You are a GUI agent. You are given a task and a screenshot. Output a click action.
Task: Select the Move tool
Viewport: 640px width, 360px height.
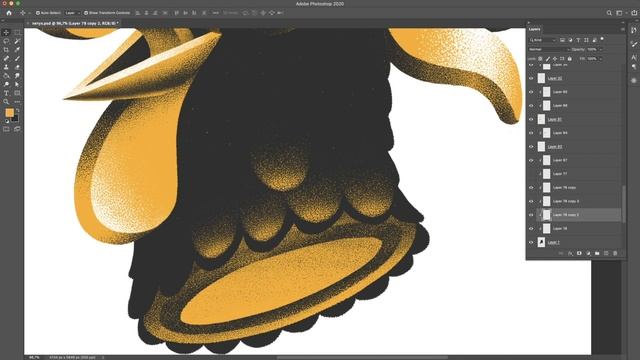(6, 32)
